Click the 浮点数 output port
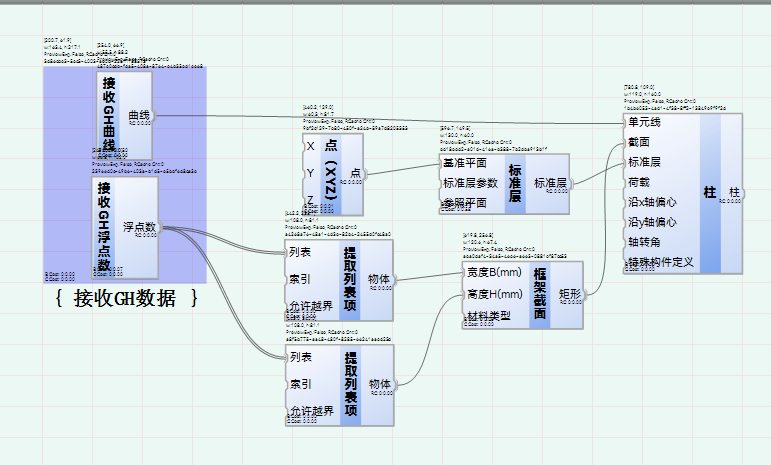Image resolution: width=771 pixels, height=465 pixels. [139, 227]
